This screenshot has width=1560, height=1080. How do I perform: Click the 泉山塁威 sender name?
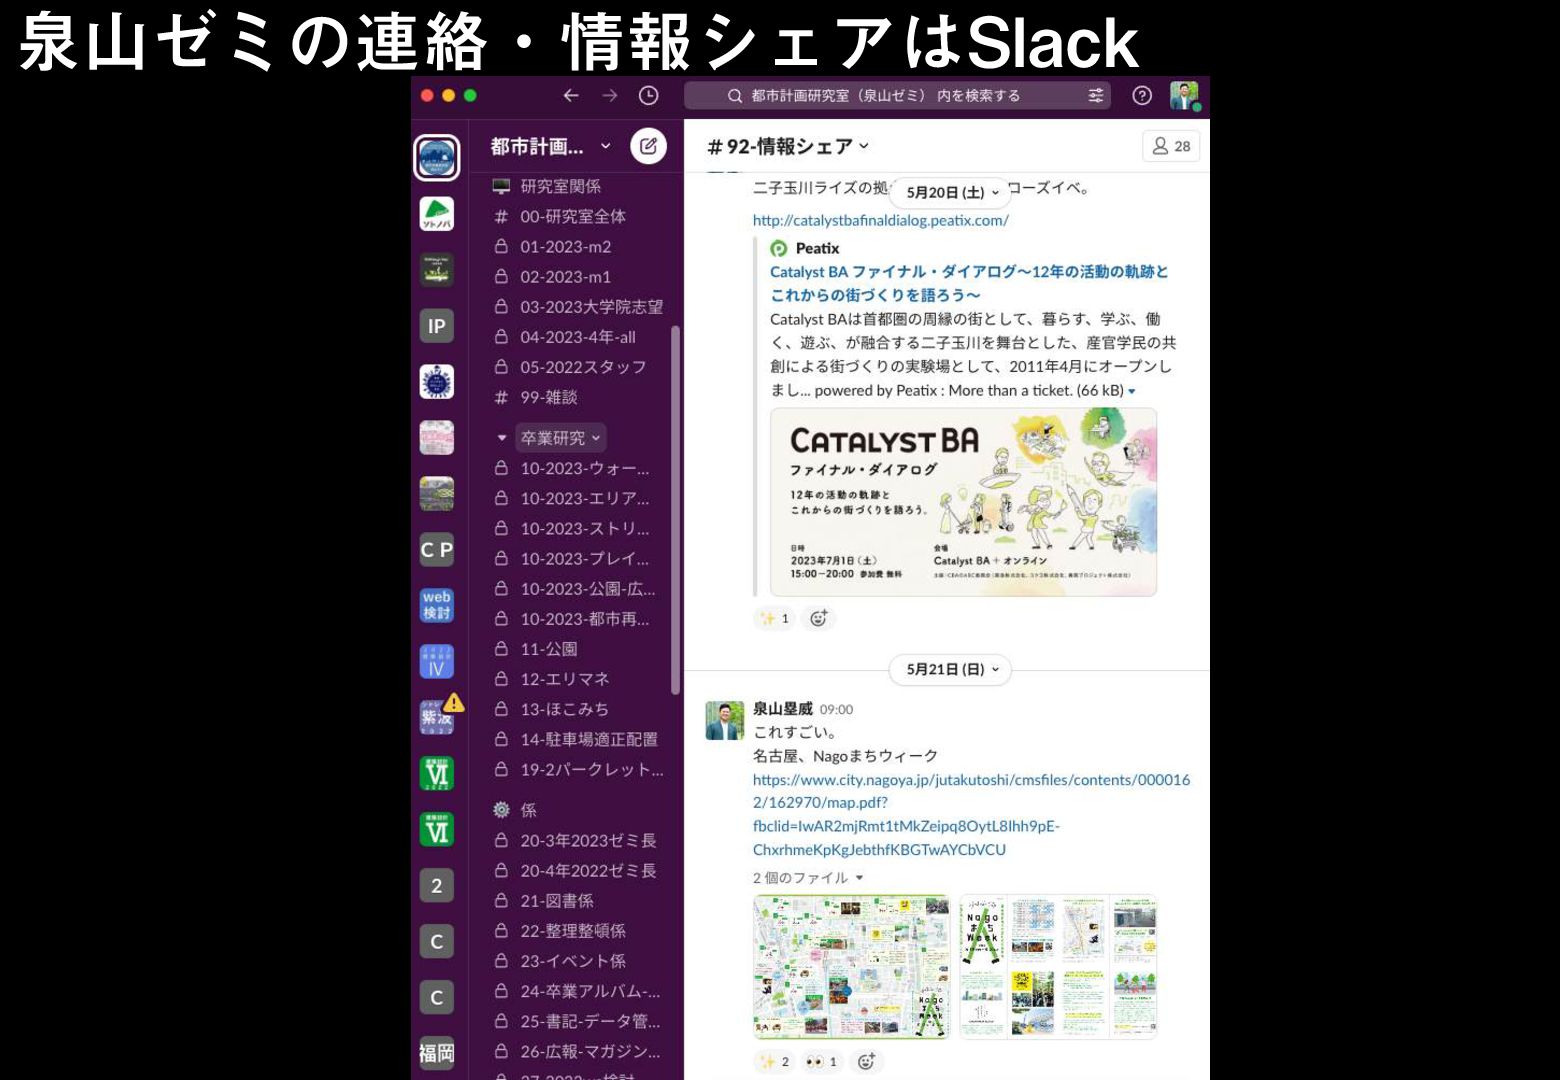(783, 708)
